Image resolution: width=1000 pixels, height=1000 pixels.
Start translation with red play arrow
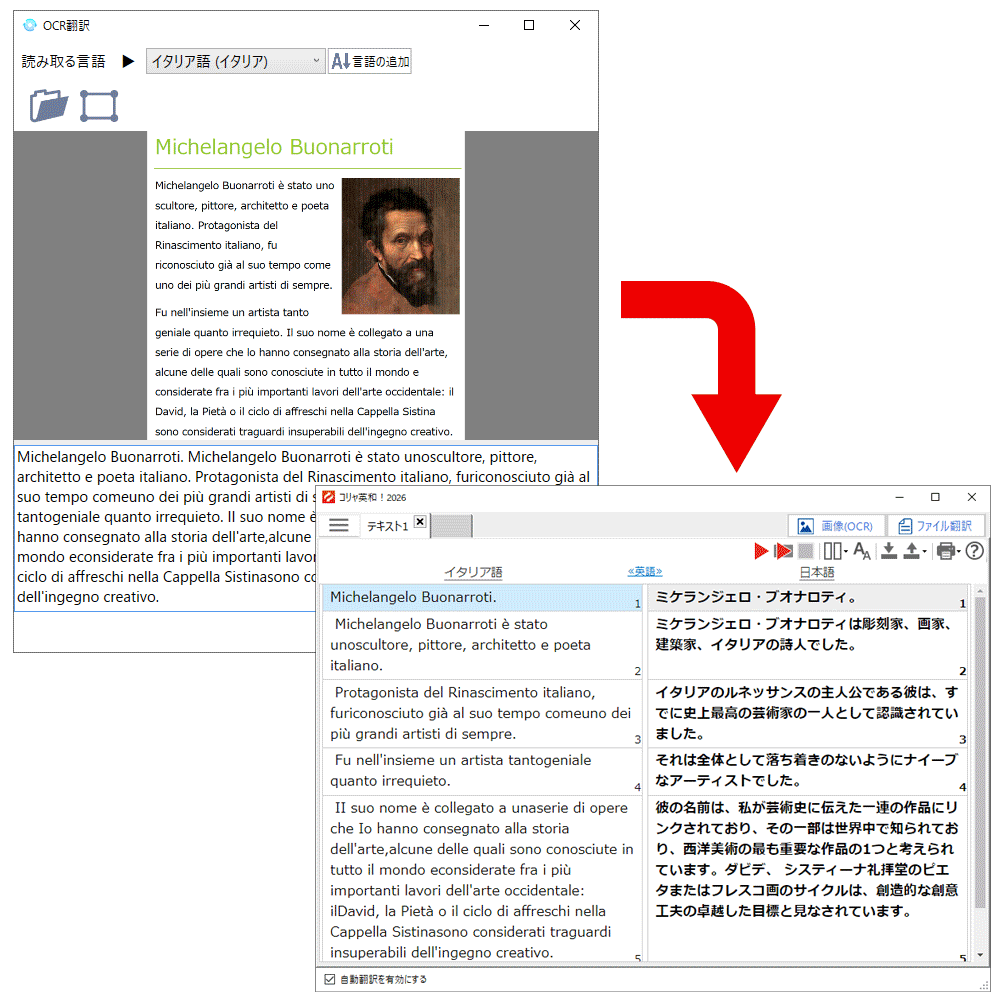(761, 551)
